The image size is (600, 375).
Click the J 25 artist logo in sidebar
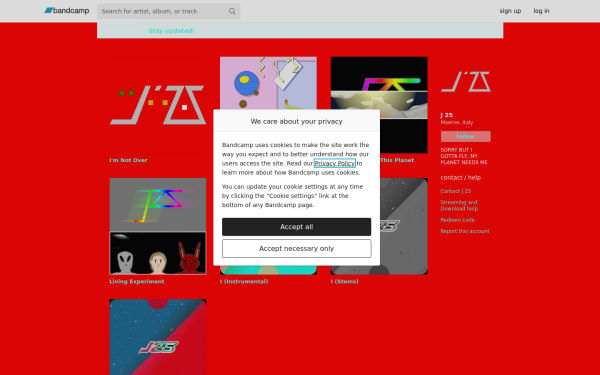tap(466, 82)
